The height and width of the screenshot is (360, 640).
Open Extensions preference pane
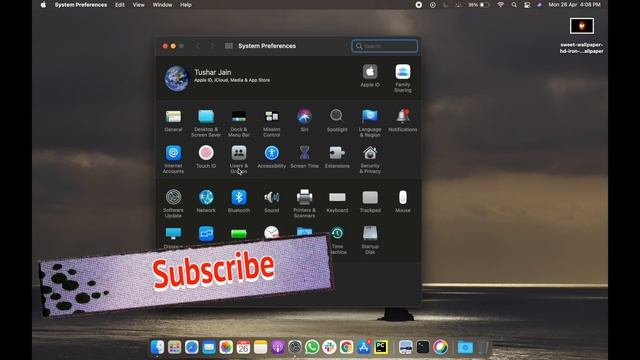[x=337, y=153]
